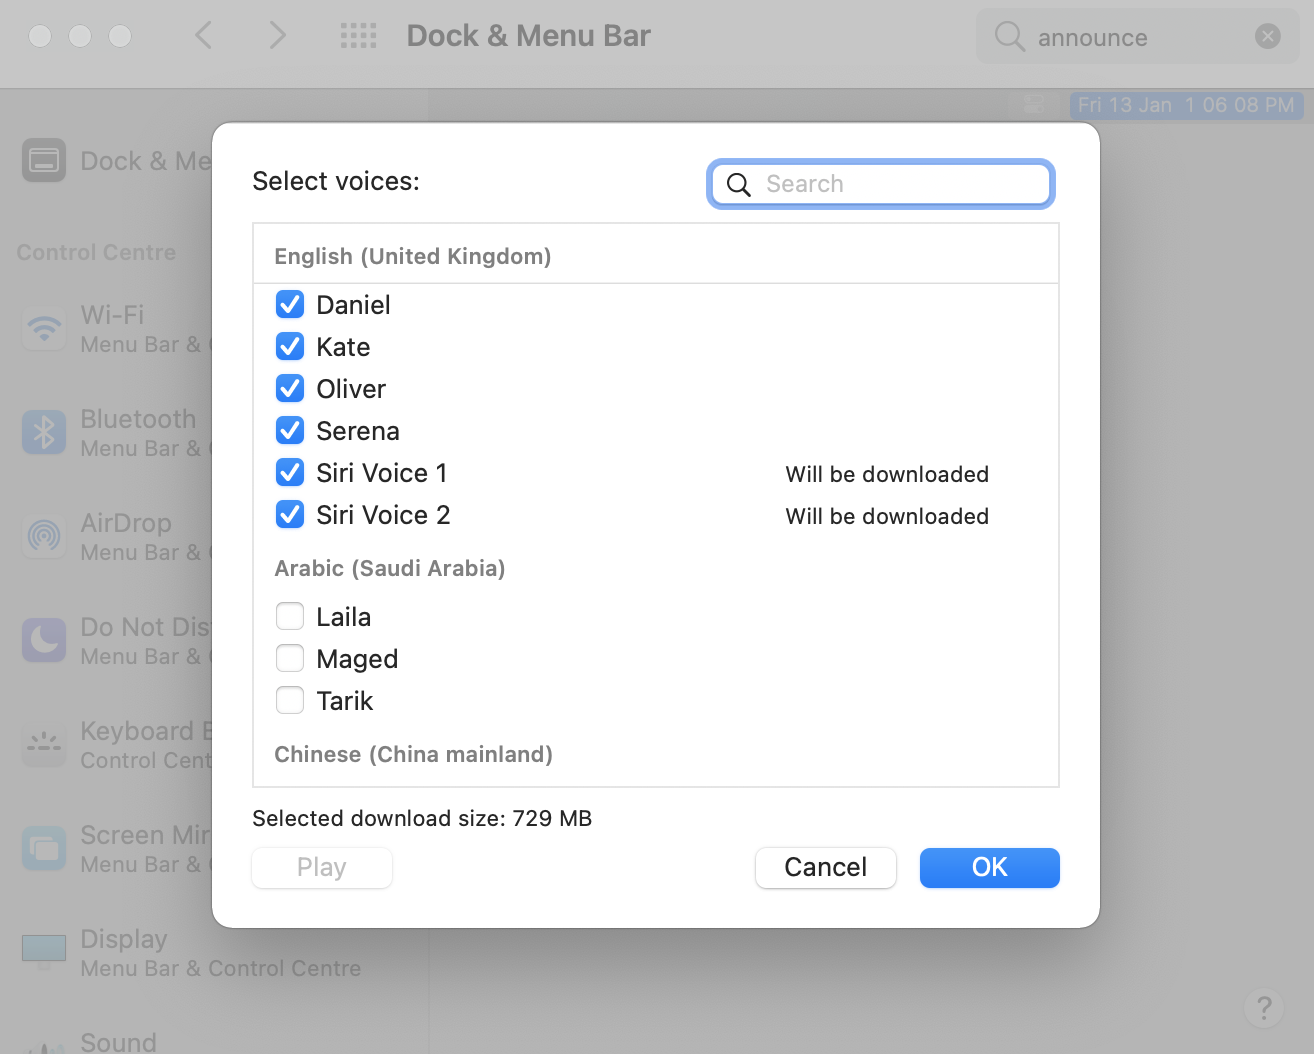
Task: Click the toolbar search field with 'announce'
Action: pos(1138,37)
